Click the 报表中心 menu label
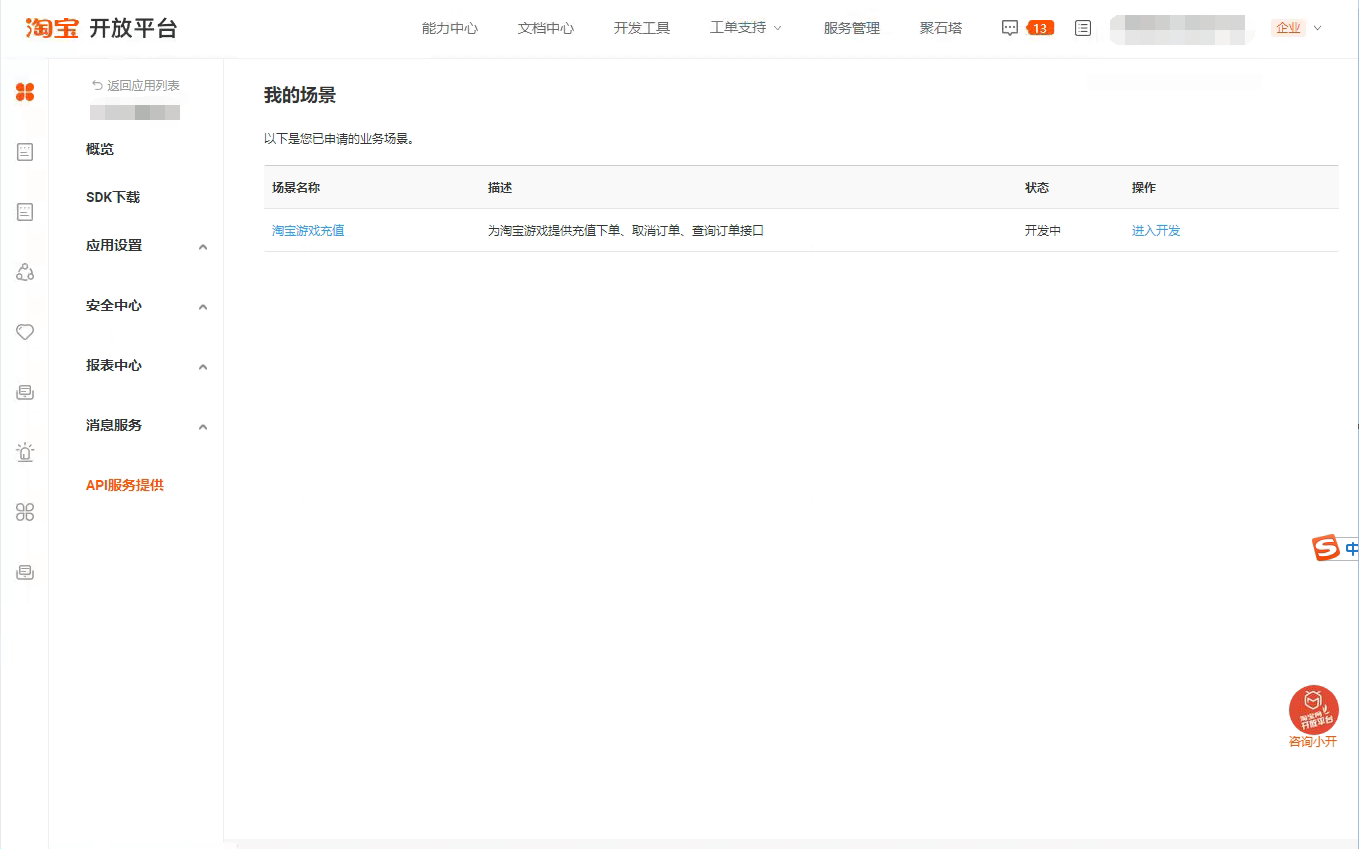 pyautogui.click(x=114, y=365)
